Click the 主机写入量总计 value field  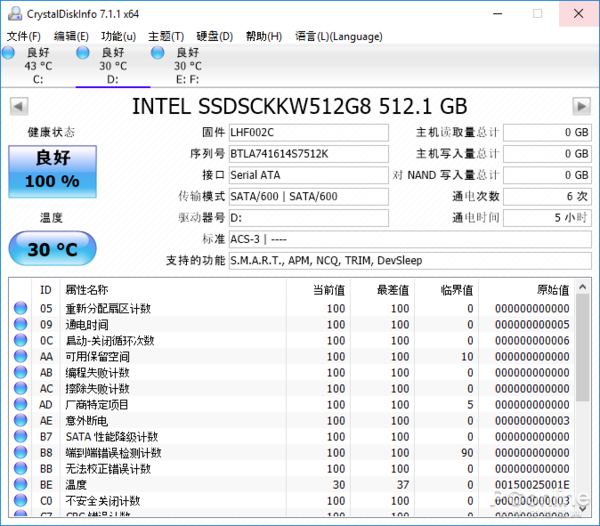tap(547, 154)
